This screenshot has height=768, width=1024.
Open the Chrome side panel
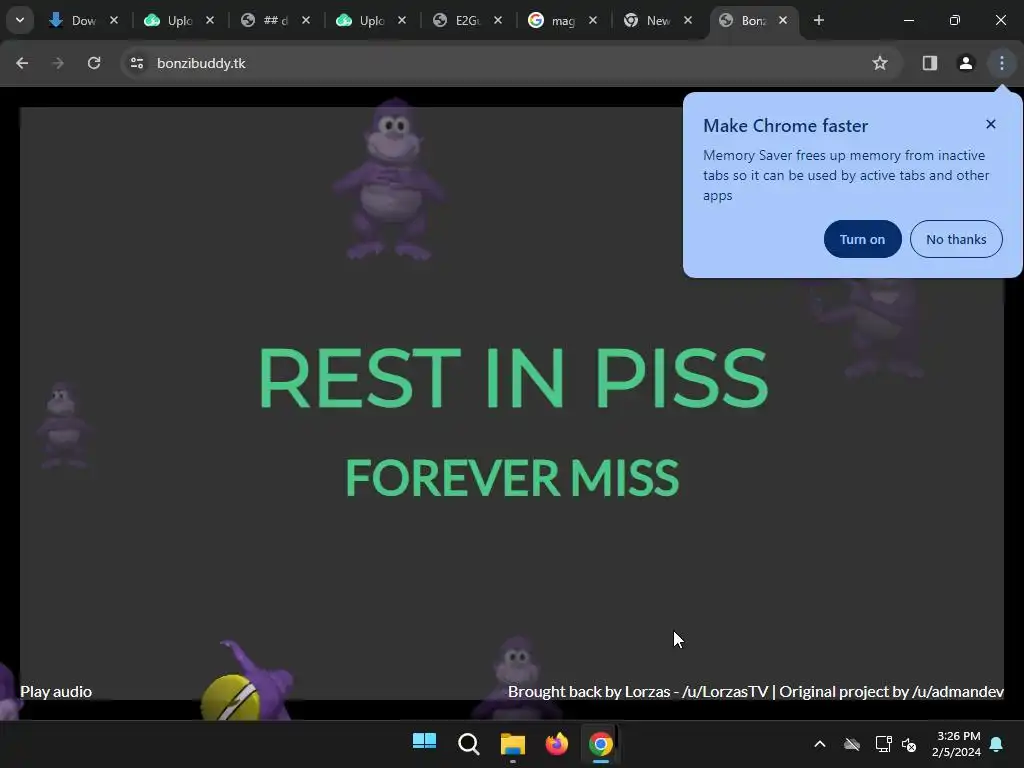[929, 63]
